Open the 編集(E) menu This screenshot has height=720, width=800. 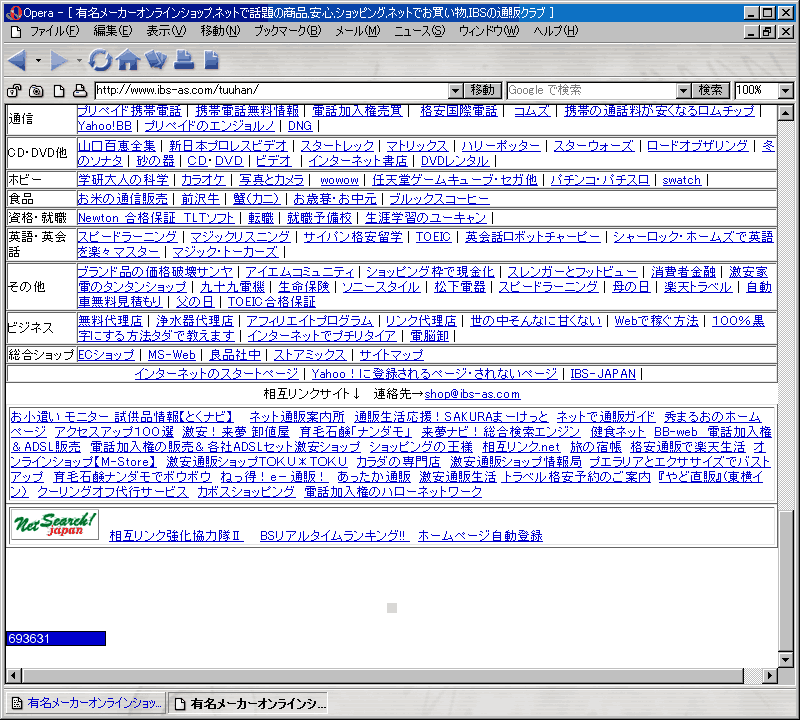pos(113,31)
